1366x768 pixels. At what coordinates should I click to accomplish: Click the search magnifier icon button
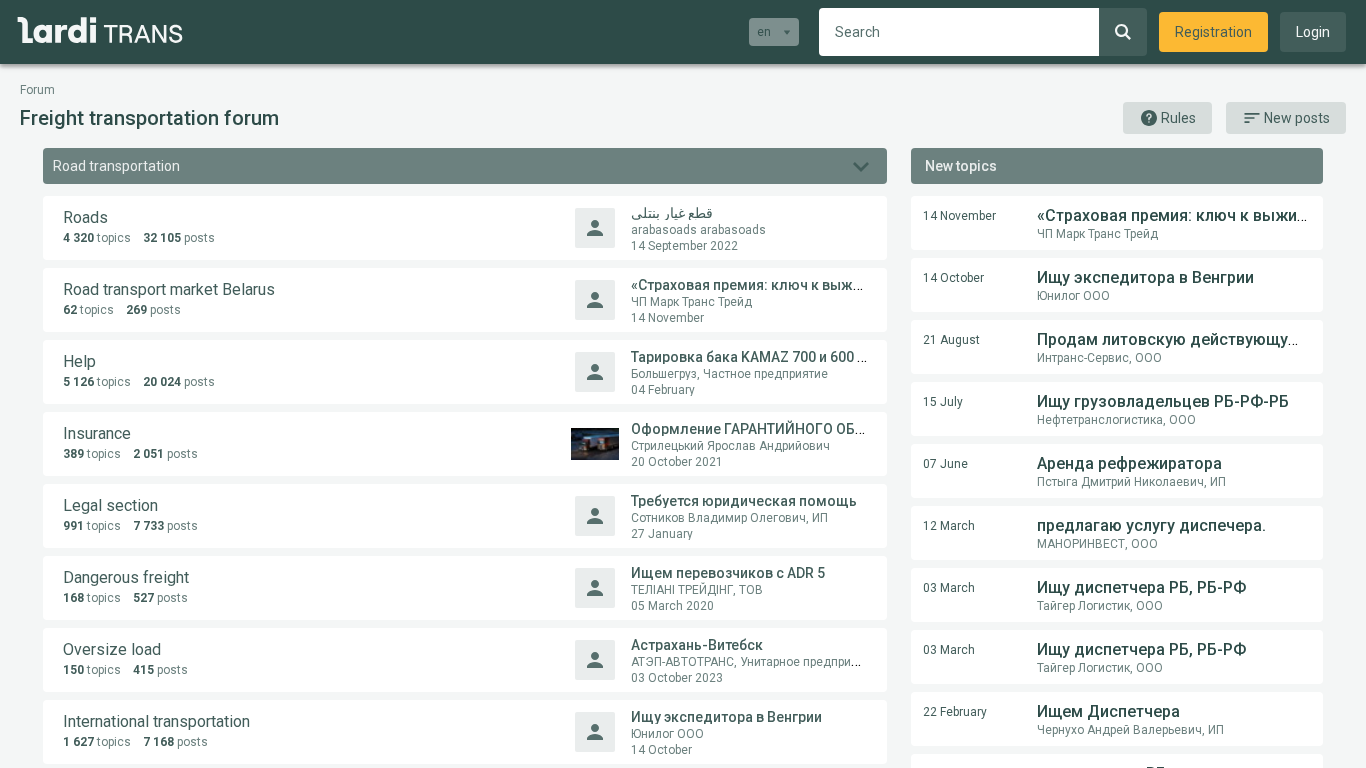click(1122, 32)
